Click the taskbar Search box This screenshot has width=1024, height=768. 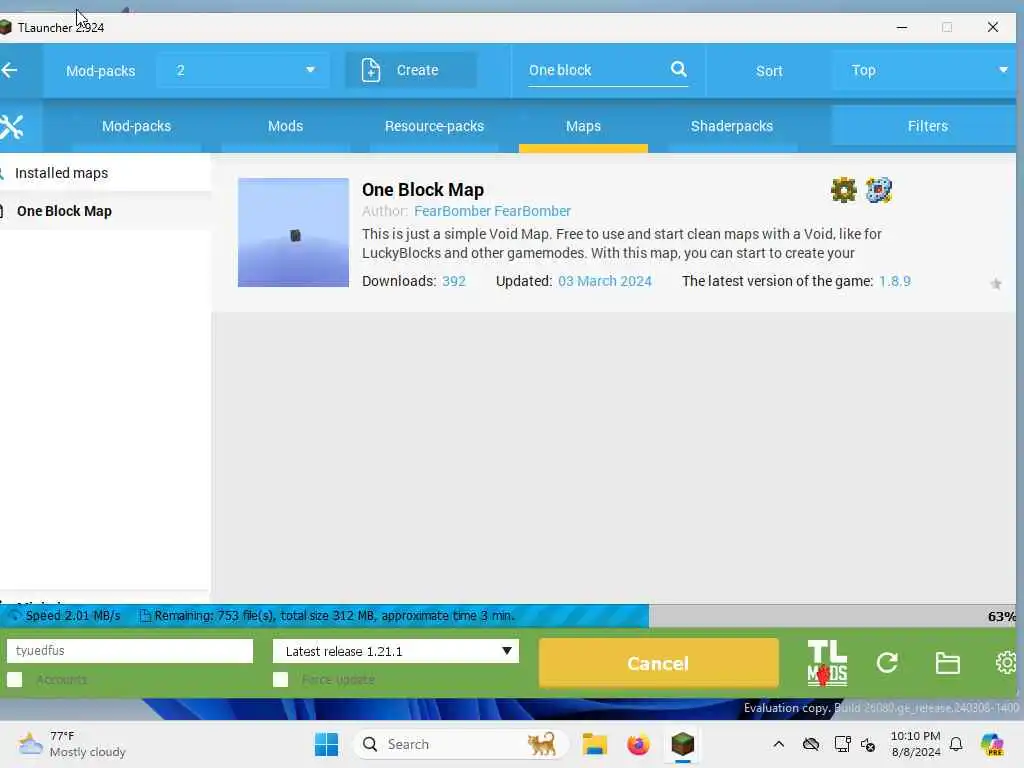tap(460, 744)
